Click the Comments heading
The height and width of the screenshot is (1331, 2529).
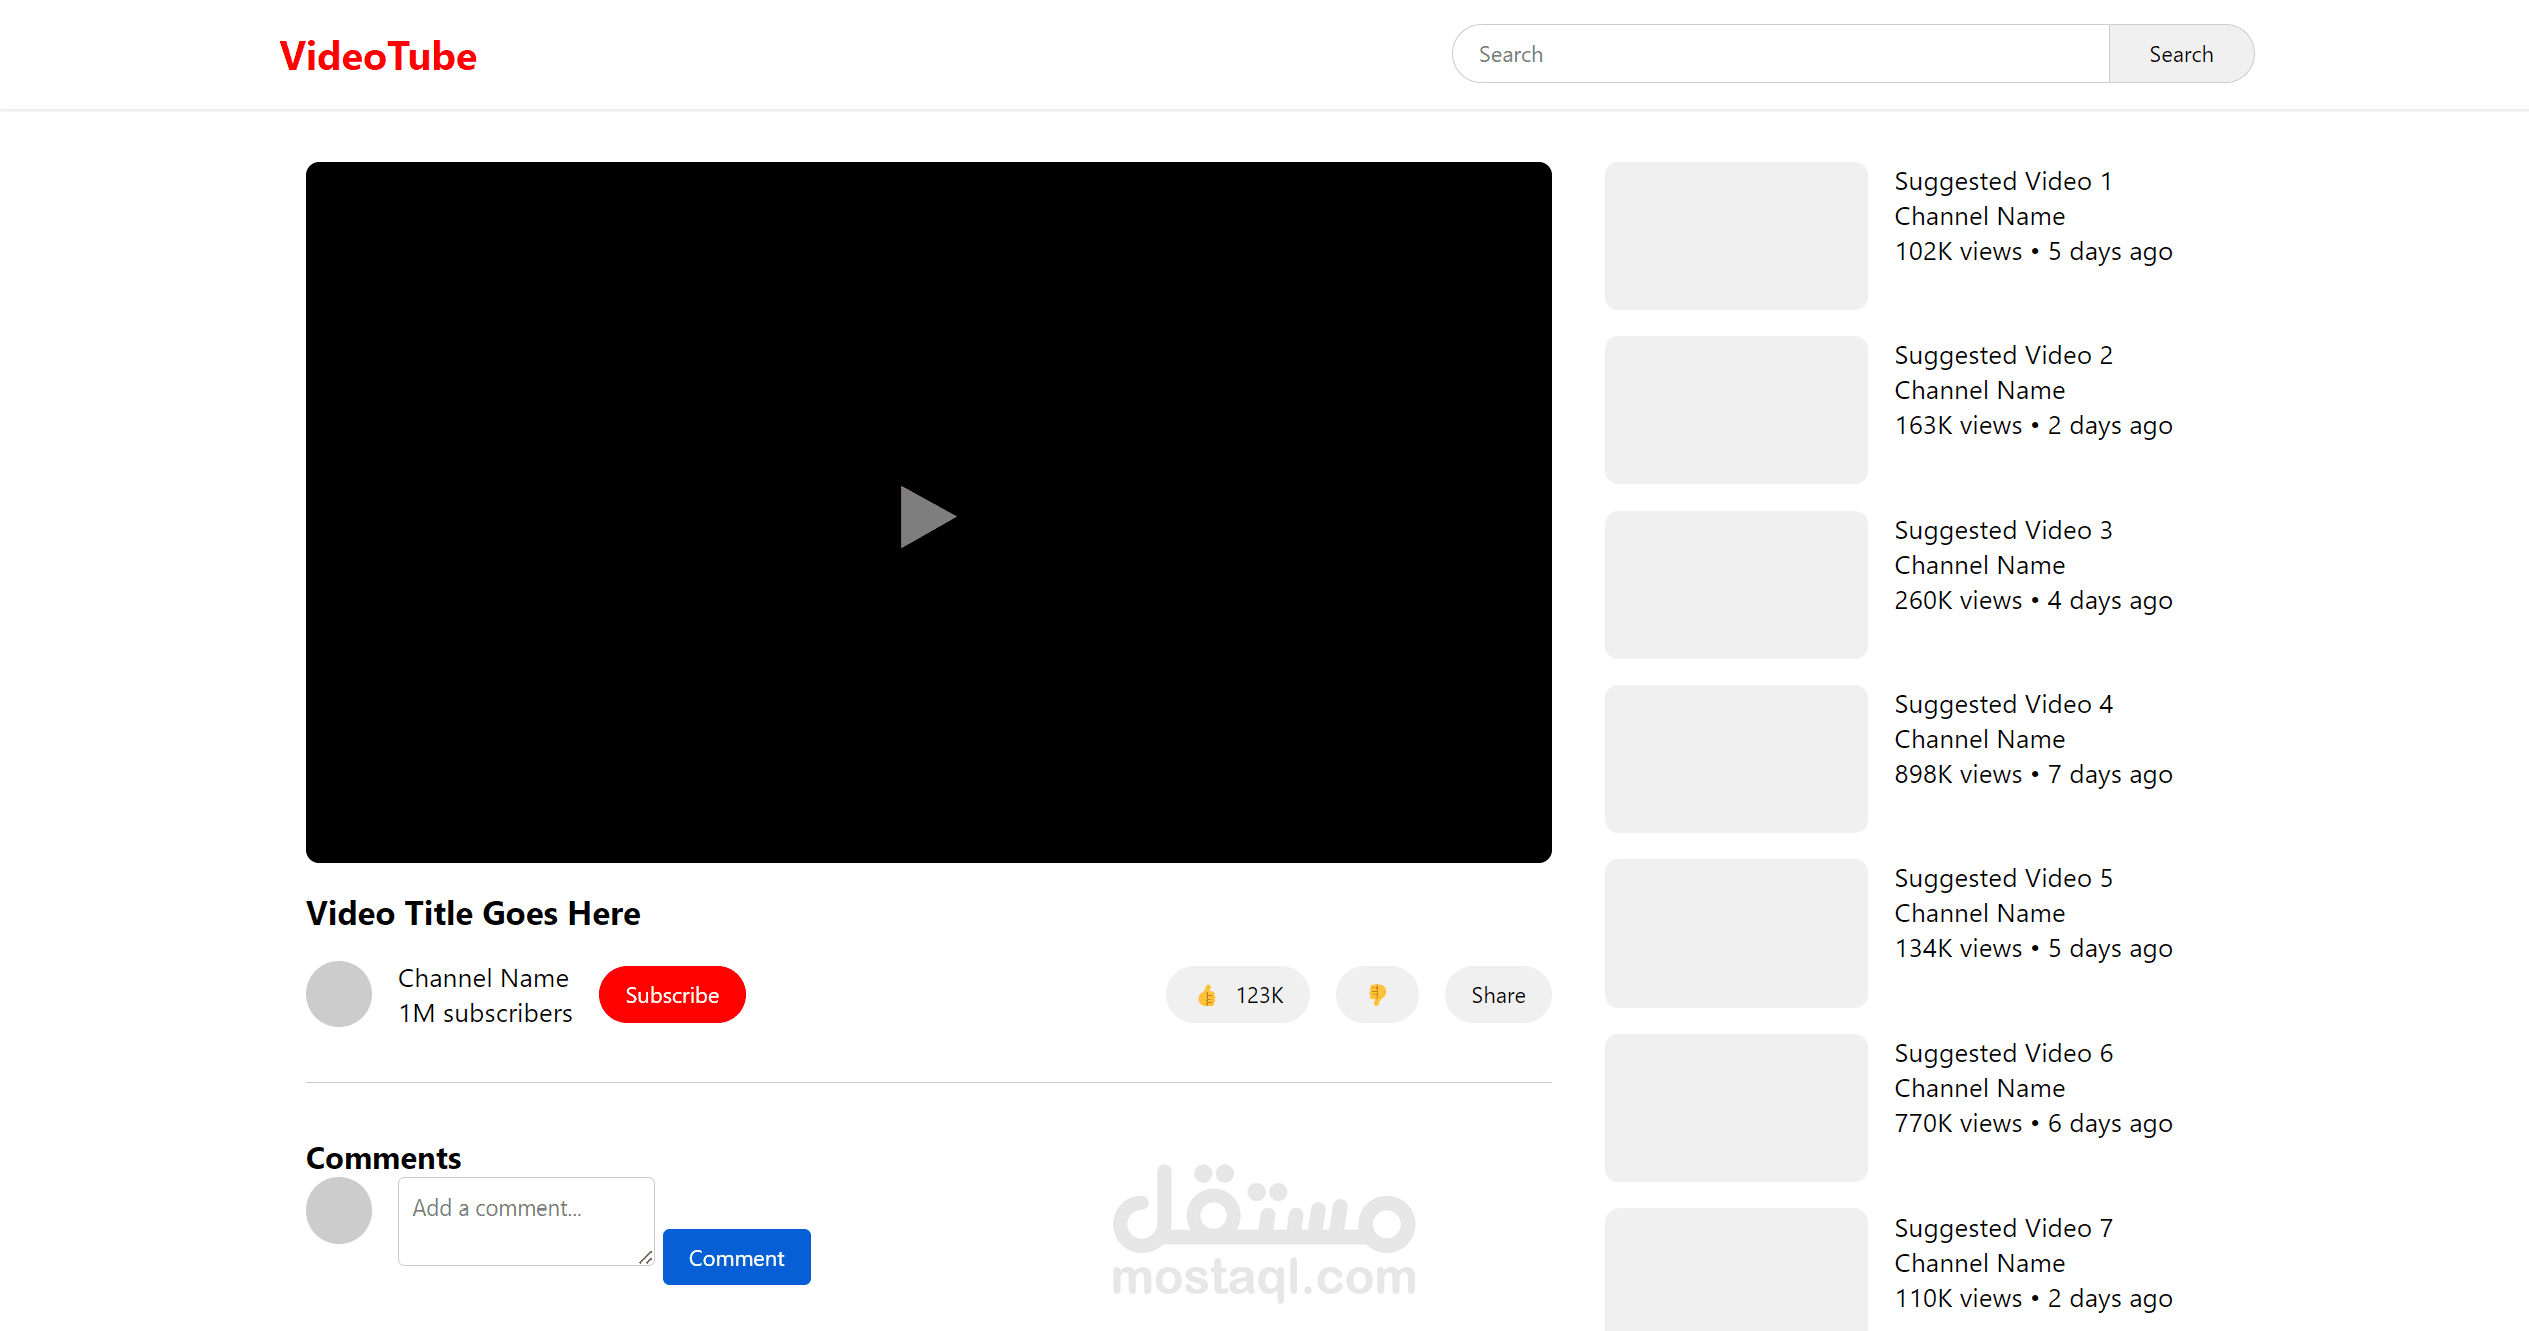click(383, 1158)
